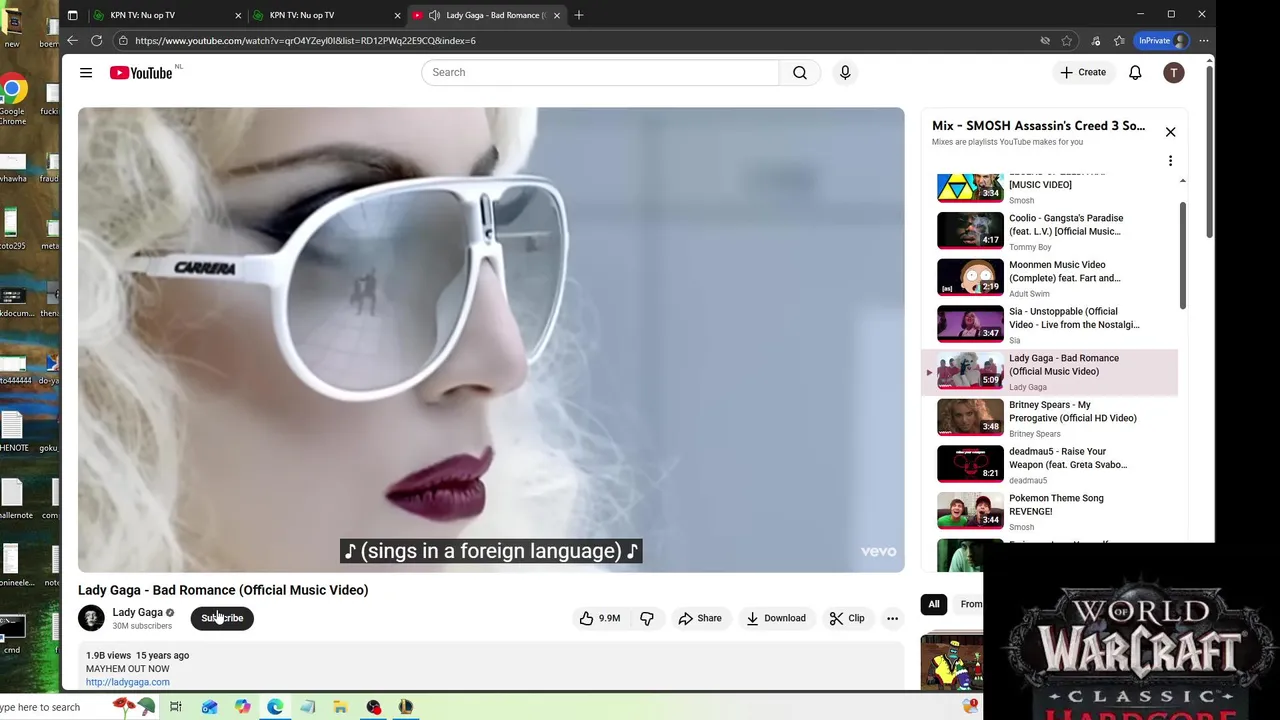Open the Mix playlist three-dot options menu
This screenshot has width=1280, height=720.
pos(1170,161)
